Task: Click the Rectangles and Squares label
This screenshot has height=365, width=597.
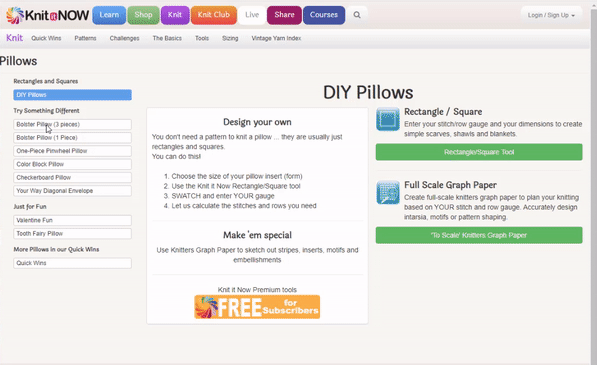Action: pos(46,81)
